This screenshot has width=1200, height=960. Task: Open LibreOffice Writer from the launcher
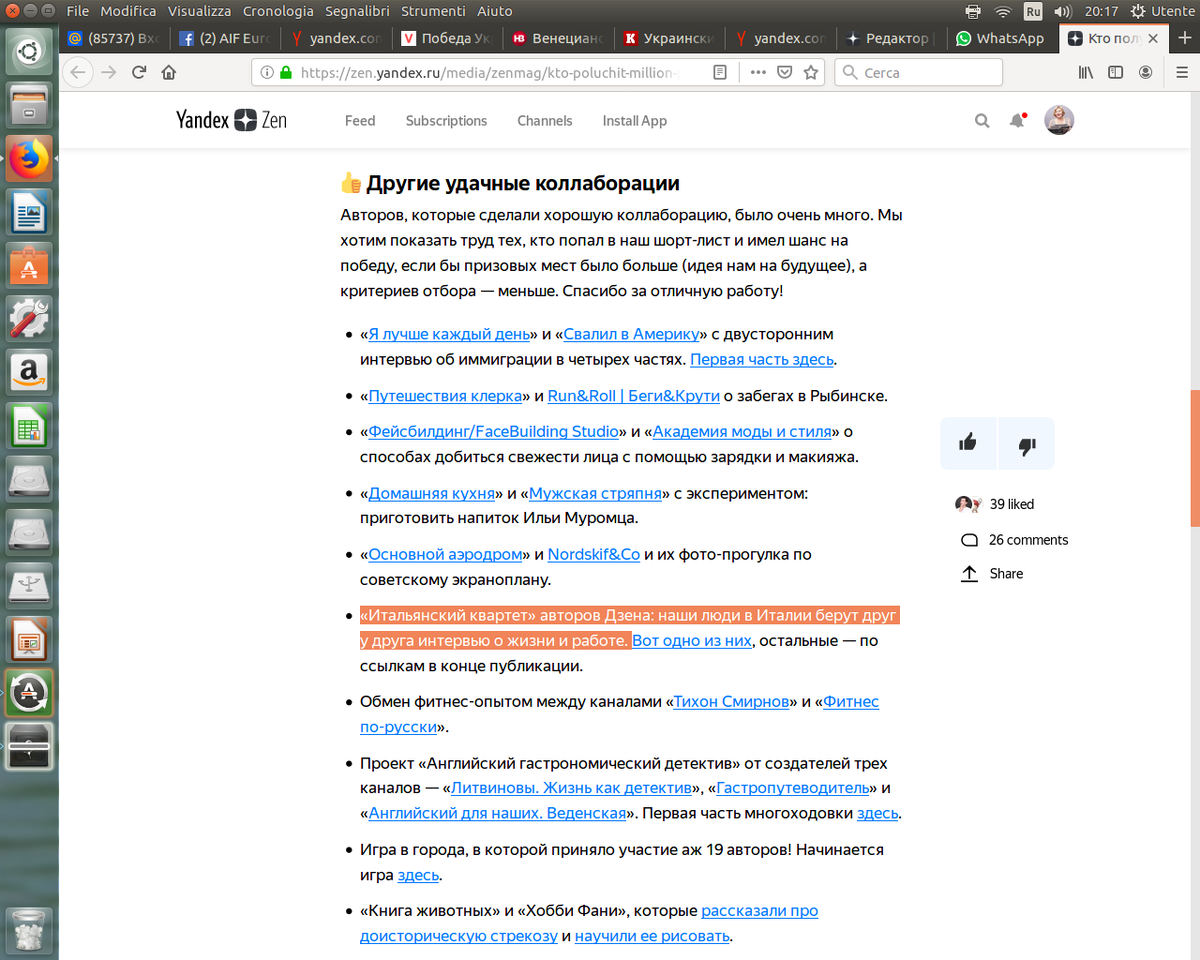[x=29, y=212]
